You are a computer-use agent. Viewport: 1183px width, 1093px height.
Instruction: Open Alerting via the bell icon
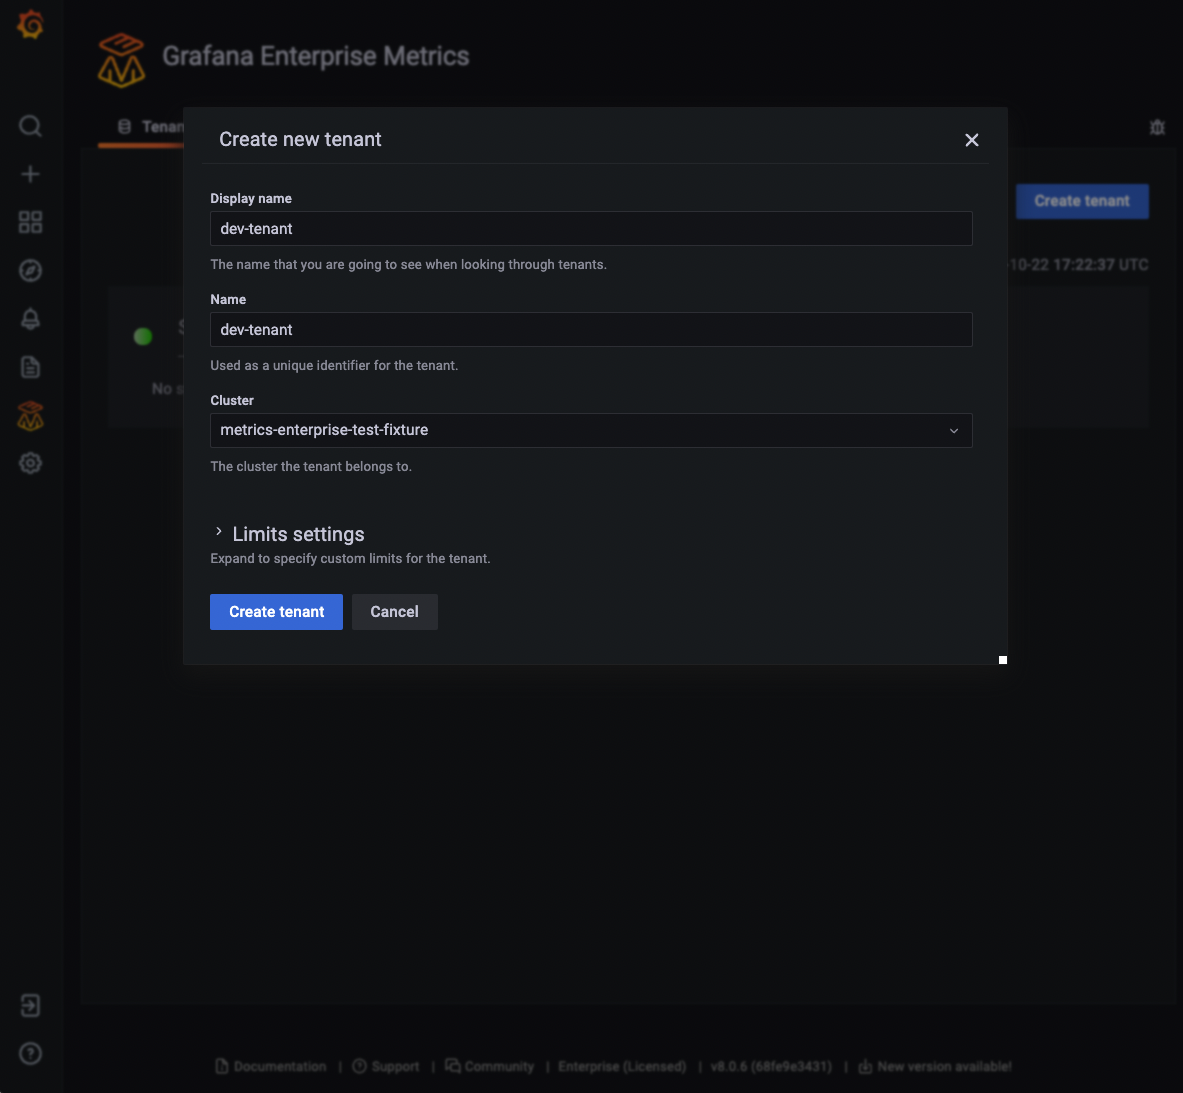[x=30, y=319]
